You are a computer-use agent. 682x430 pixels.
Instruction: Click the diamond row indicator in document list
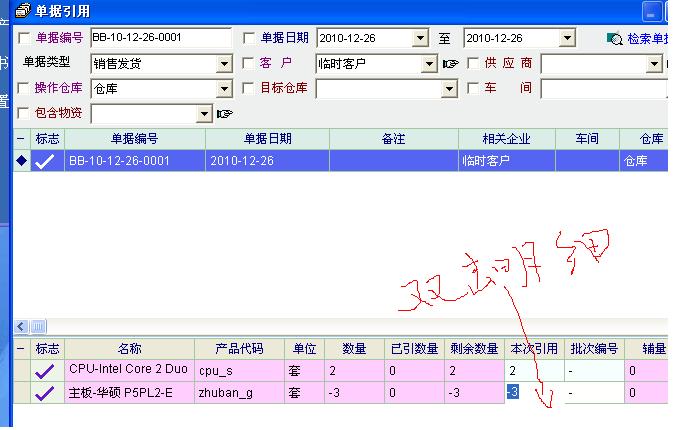point(21,161)
